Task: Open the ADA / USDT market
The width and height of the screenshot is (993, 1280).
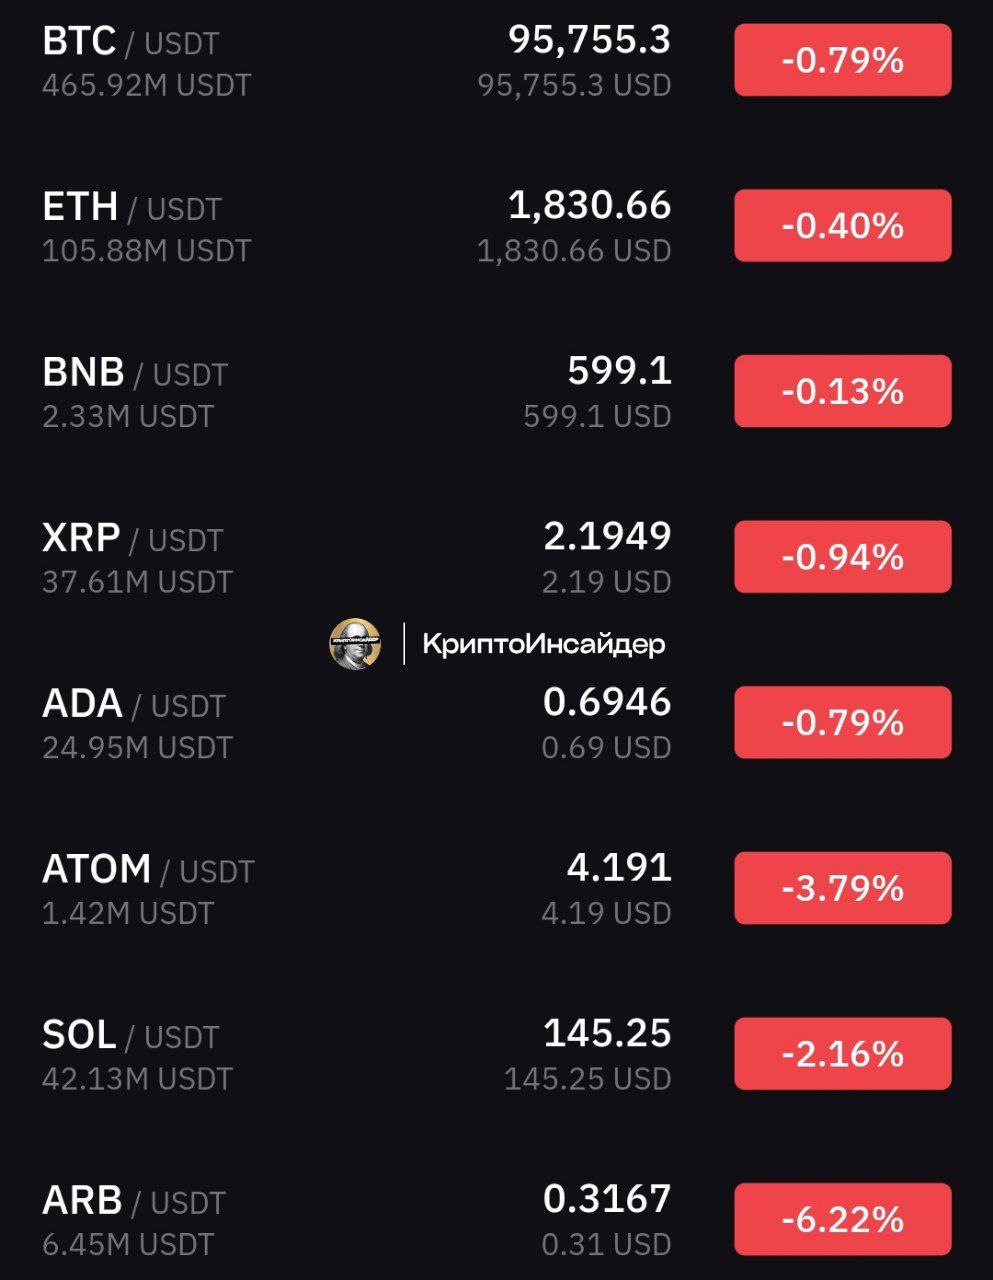Action: tap(496, 723)
